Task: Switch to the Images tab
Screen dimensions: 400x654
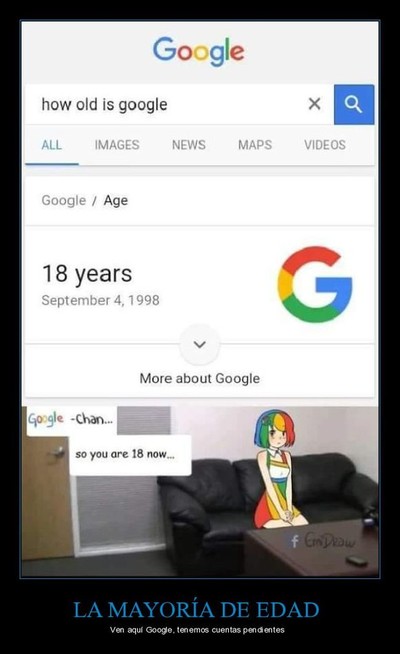Action: 117,145
